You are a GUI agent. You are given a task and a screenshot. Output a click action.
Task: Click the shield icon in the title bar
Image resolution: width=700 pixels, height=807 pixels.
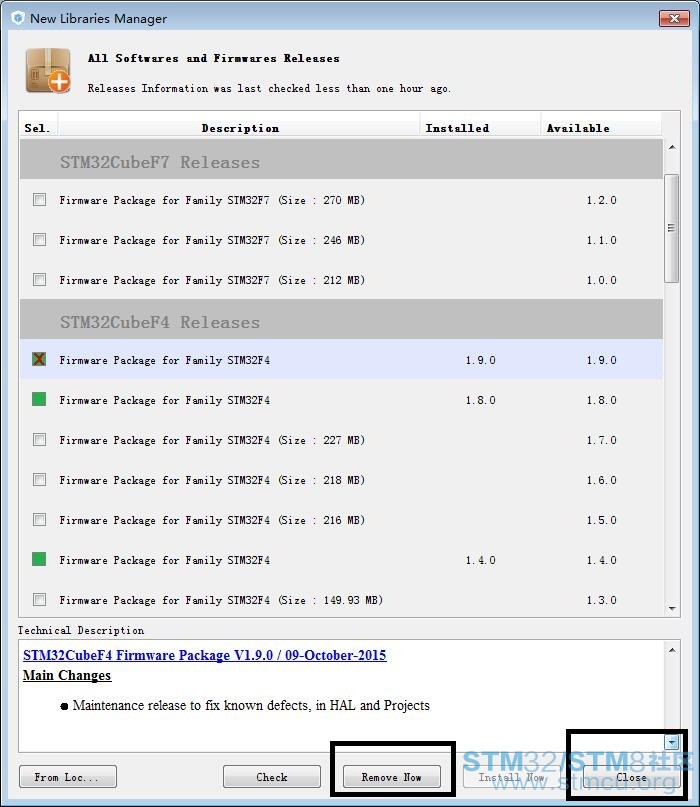(x=18, y=18)
